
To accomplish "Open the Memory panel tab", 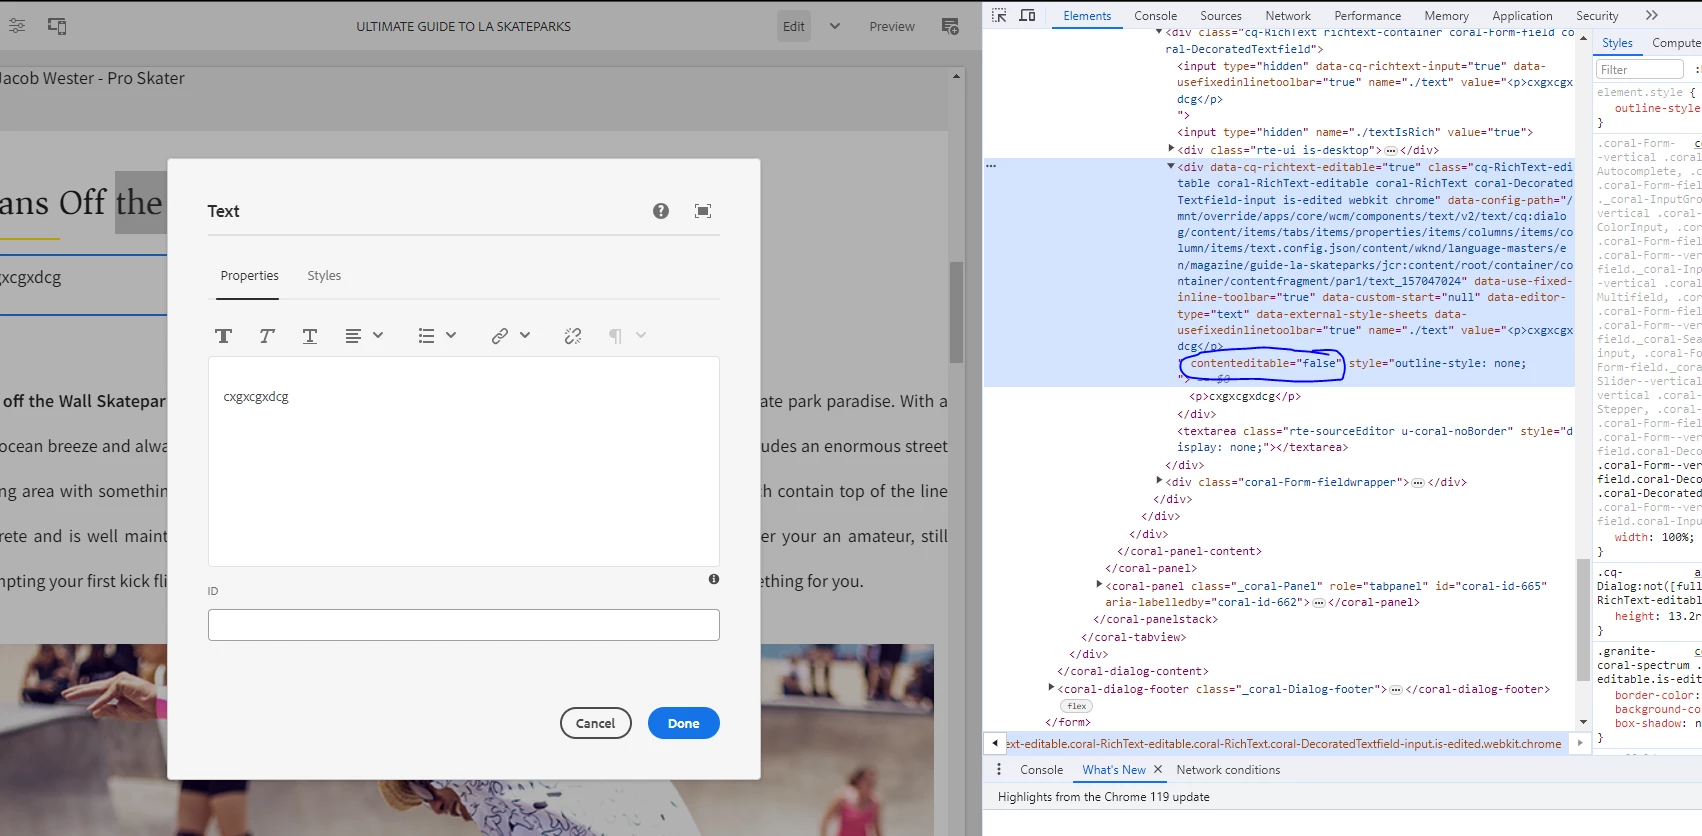I will [x=1447, y=16].
